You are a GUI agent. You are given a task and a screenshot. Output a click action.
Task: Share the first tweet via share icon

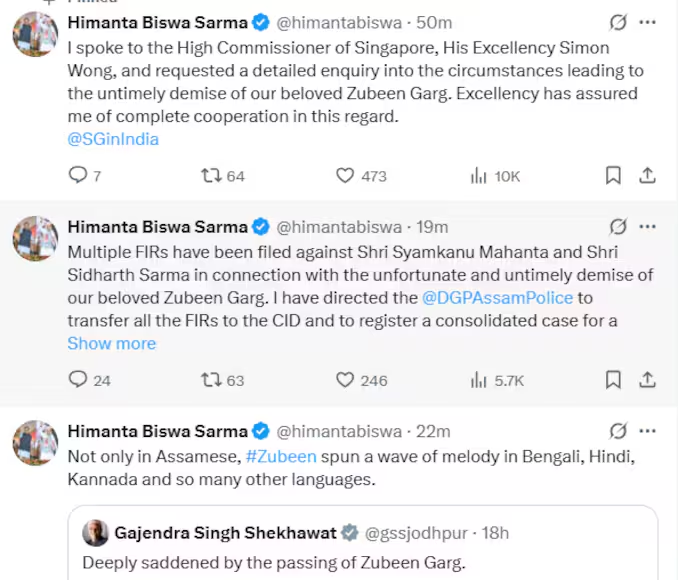pyautogui.click(x=647, y=176)
